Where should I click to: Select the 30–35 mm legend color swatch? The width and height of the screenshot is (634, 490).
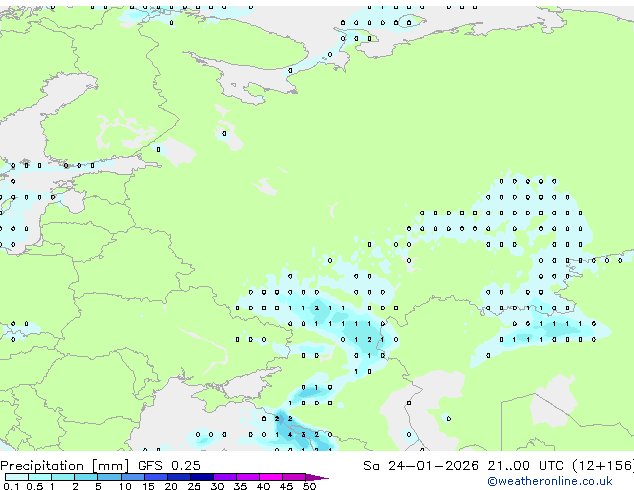225,477
